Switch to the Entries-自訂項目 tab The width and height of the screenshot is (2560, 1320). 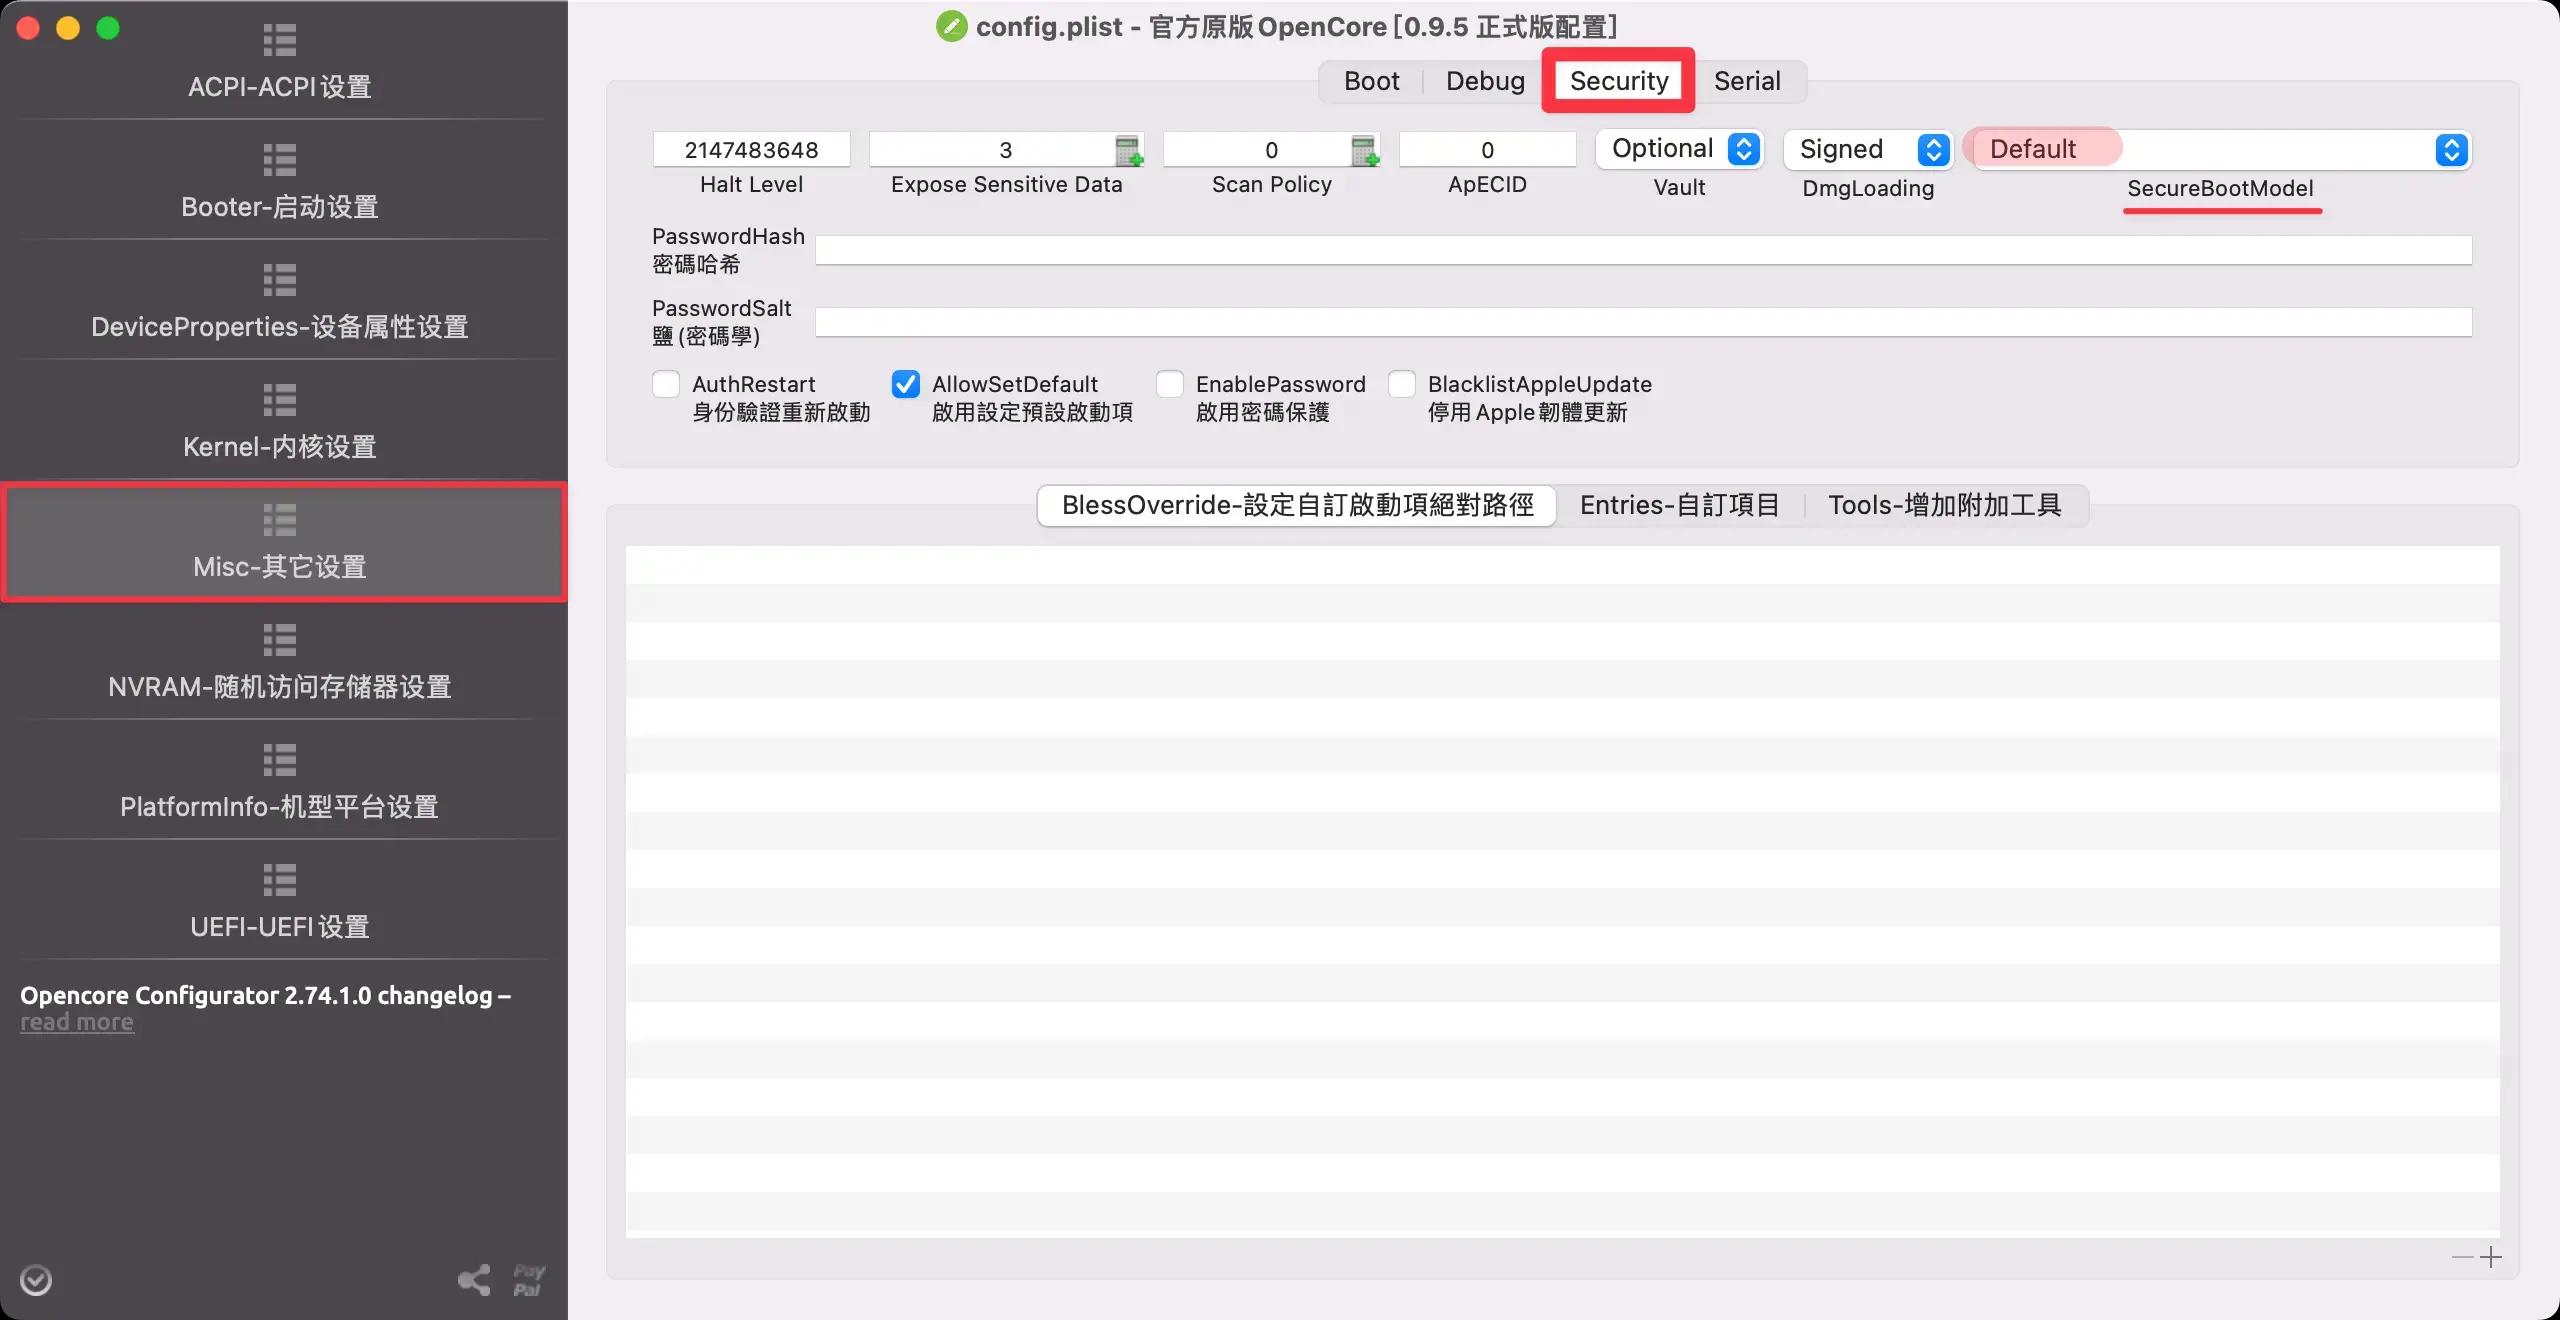[x=1680, y=505]
